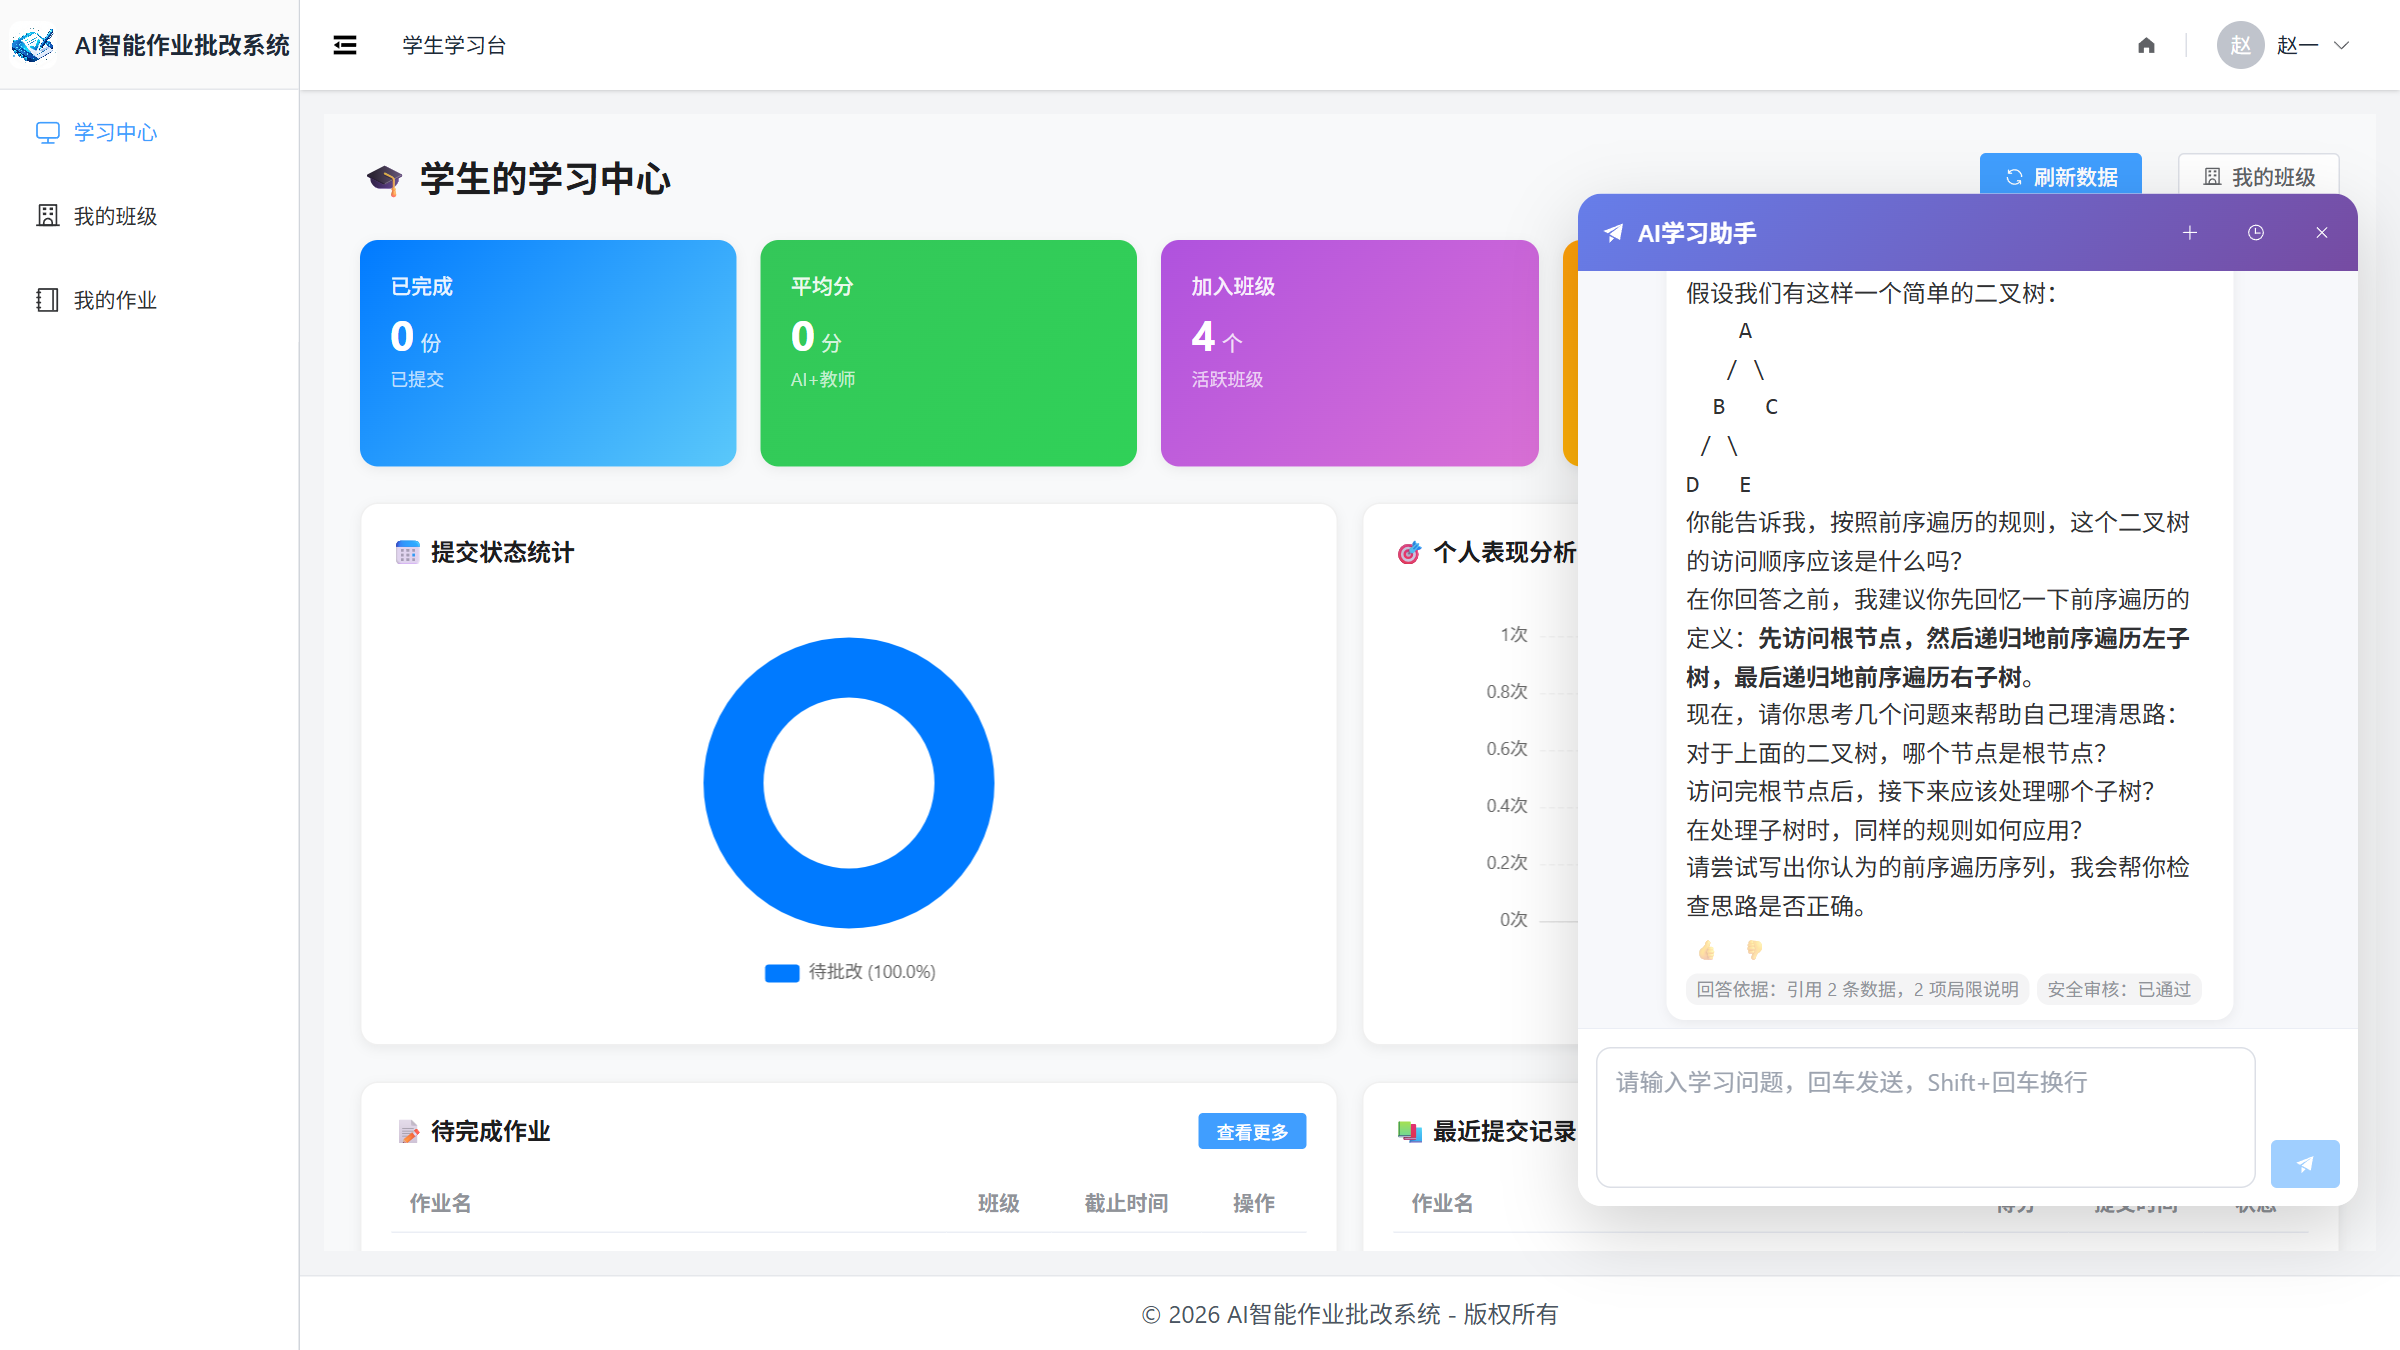Screen dimensions: 2400x1350
Task: Click the 平均分 statistics card
Action: 948,352
